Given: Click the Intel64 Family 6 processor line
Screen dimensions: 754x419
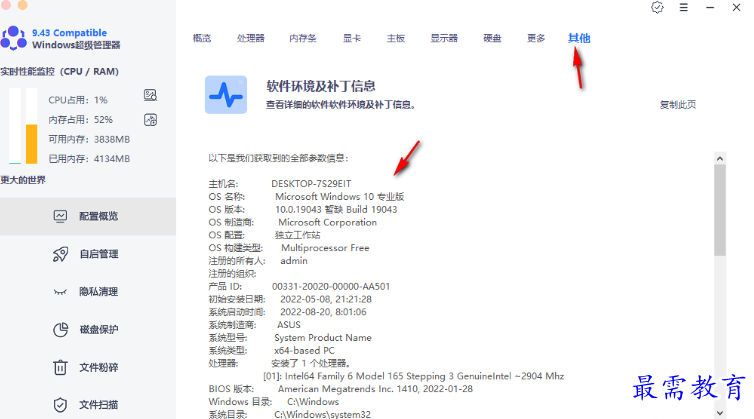Looking at the screenshot, I should coord(414,376).
